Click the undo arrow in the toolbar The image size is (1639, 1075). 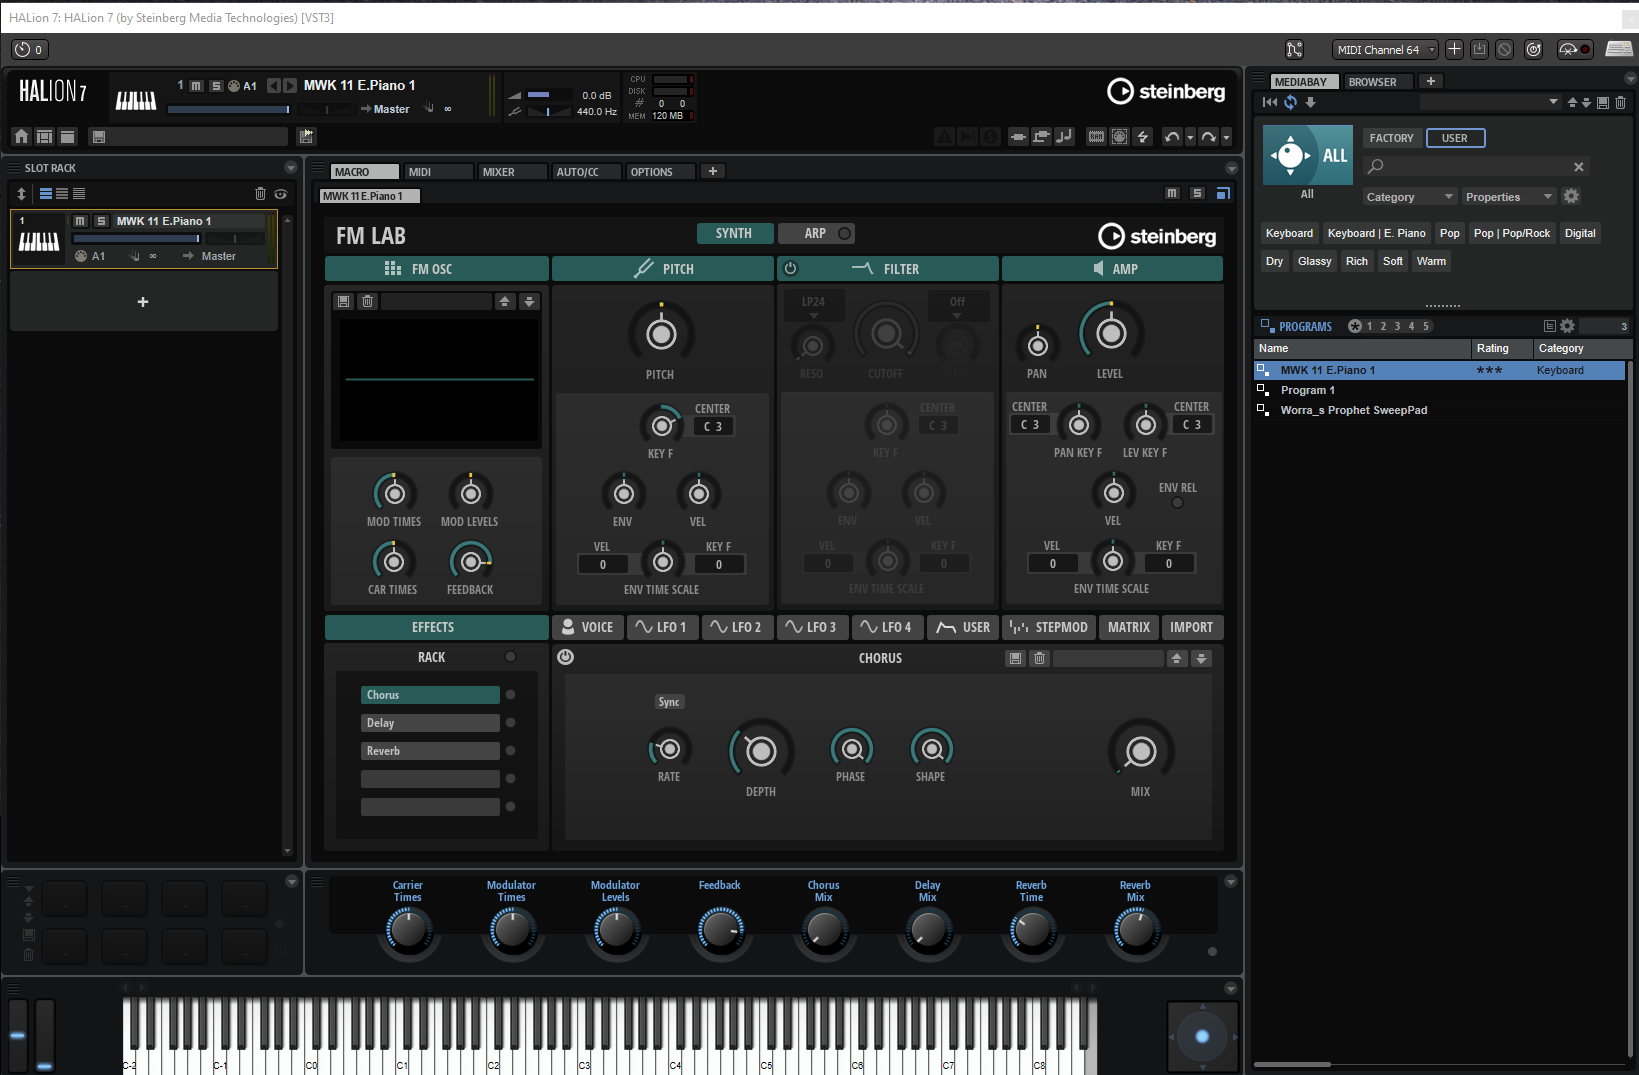click(1172, 137)
